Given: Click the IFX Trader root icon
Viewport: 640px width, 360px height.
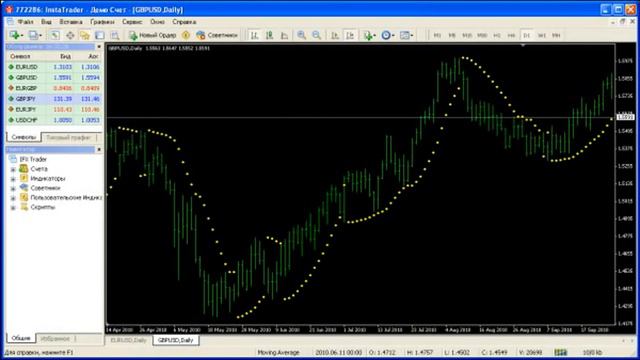Looking at the screenshot, I should pyautogui.click(x=13, y=159).
